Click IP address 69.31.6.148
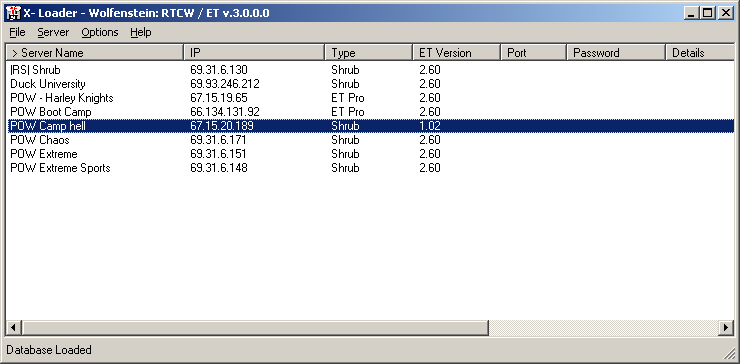 [219, 168]
